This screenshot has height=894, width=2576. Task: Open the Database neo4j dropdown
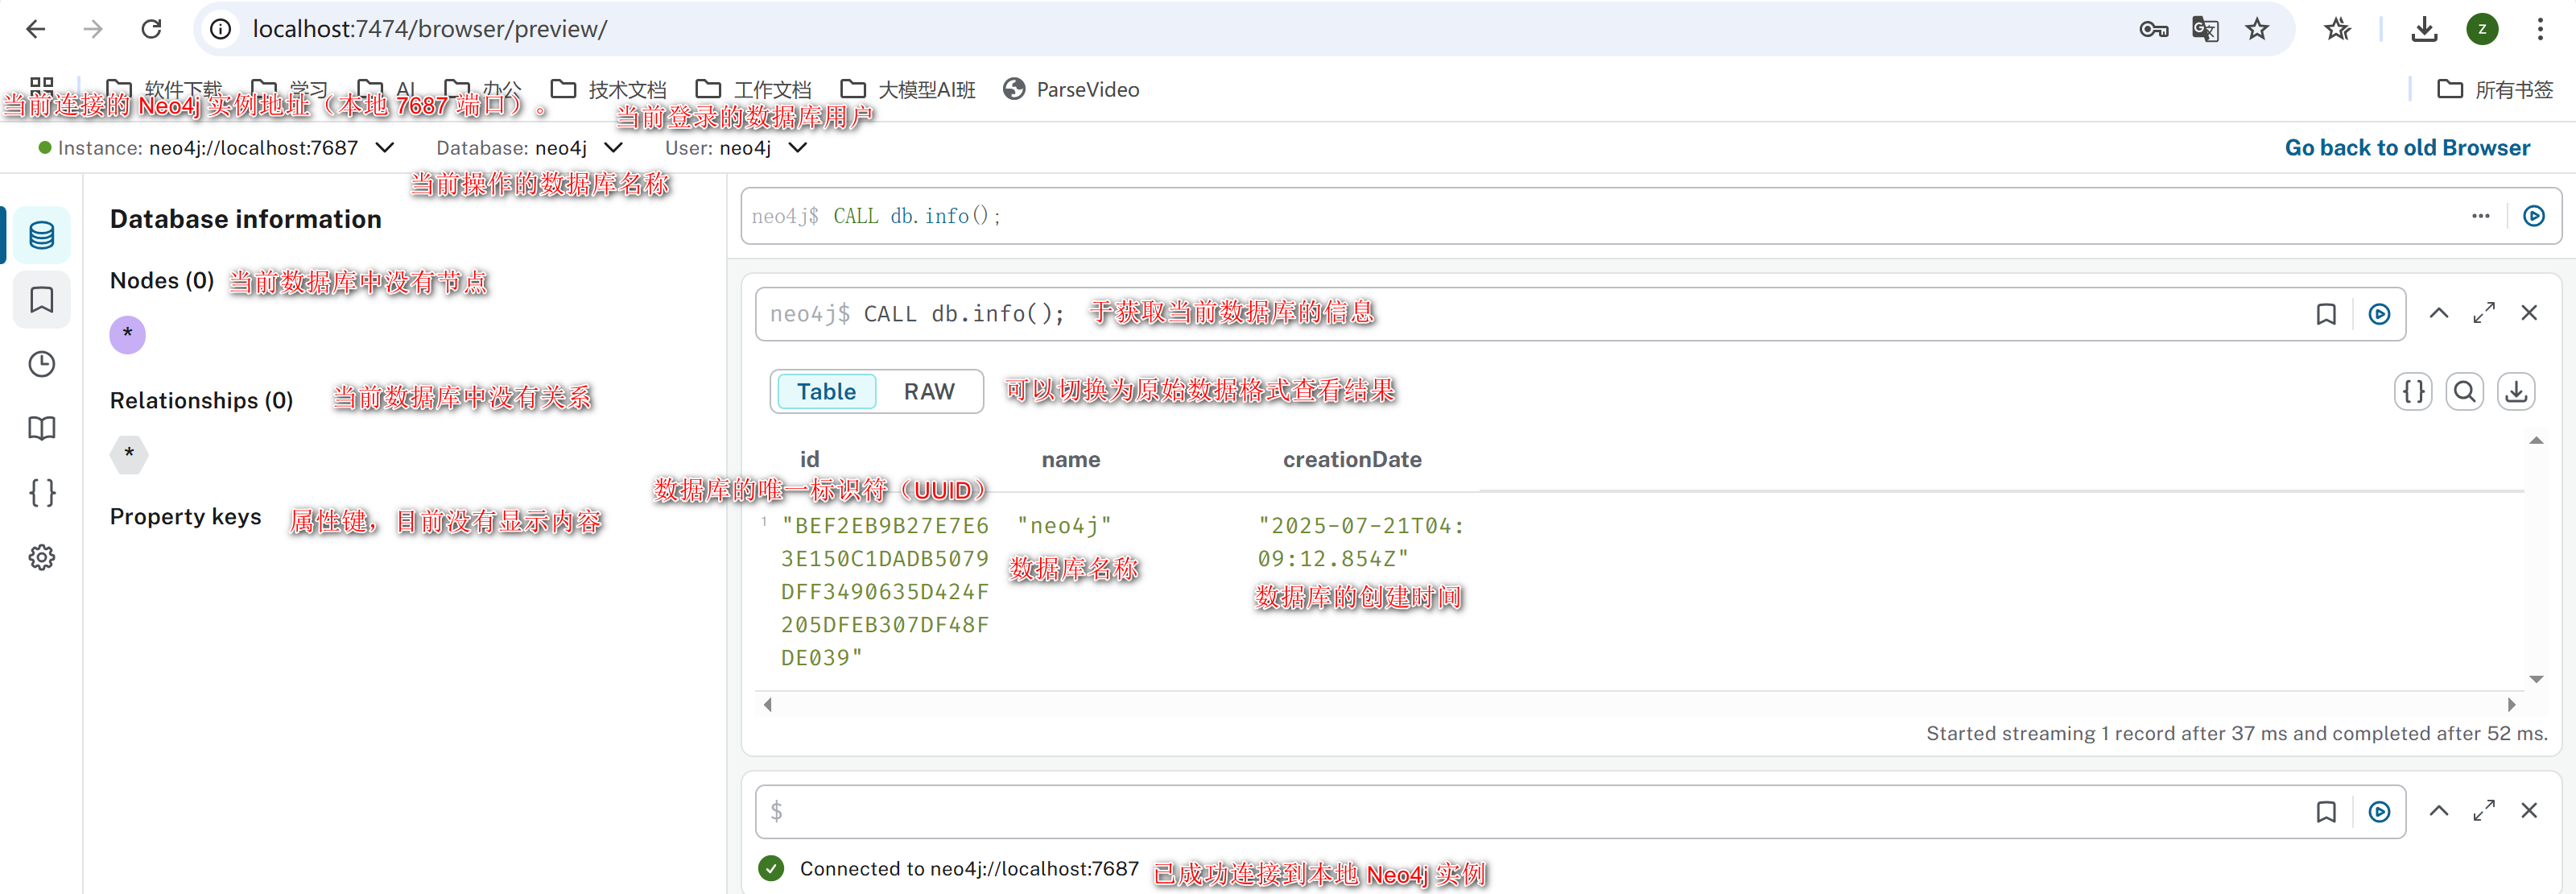click(613, 148)
